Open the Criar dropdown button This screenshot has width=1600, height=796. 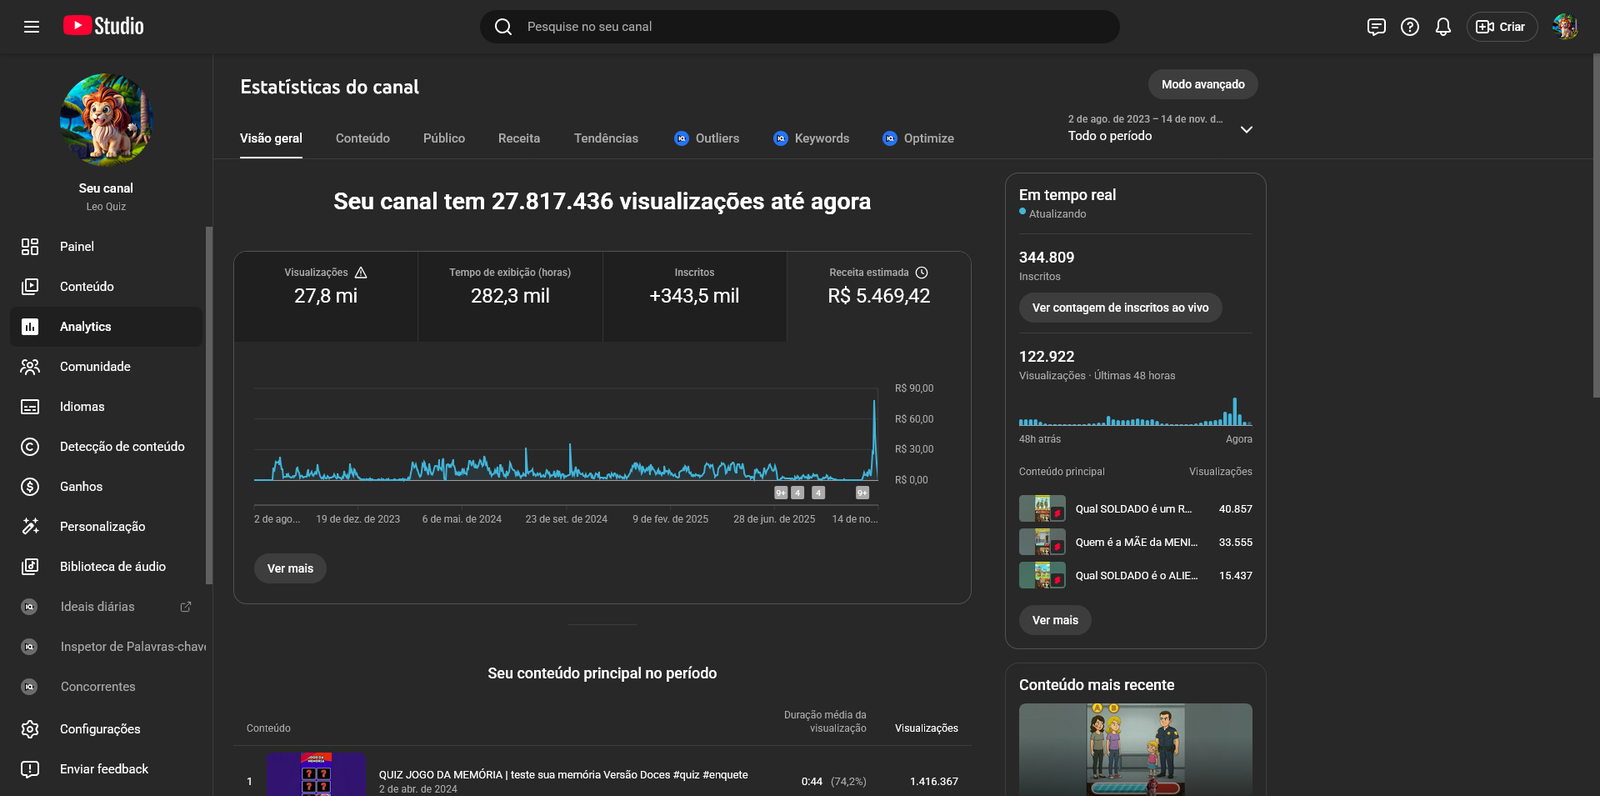[1501, 27]
